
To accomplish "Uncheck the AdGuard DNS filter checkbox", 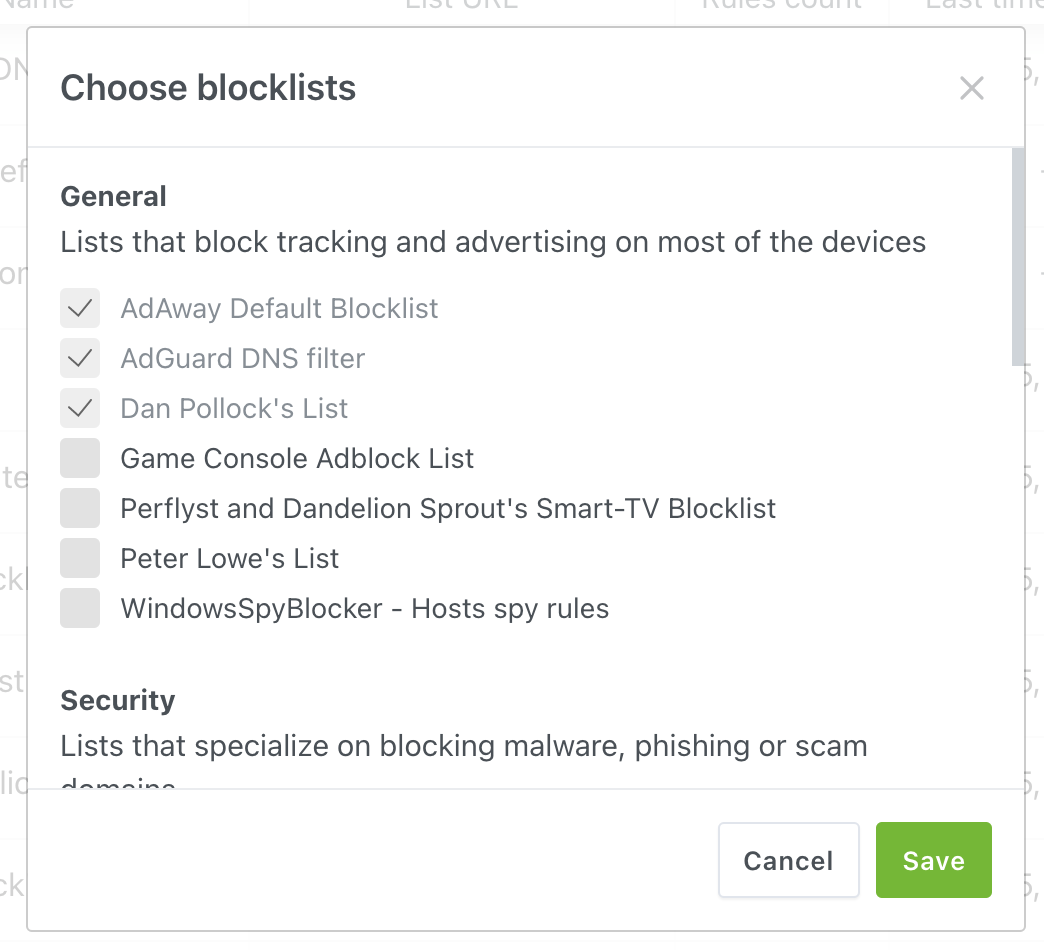I will (80, 358).
